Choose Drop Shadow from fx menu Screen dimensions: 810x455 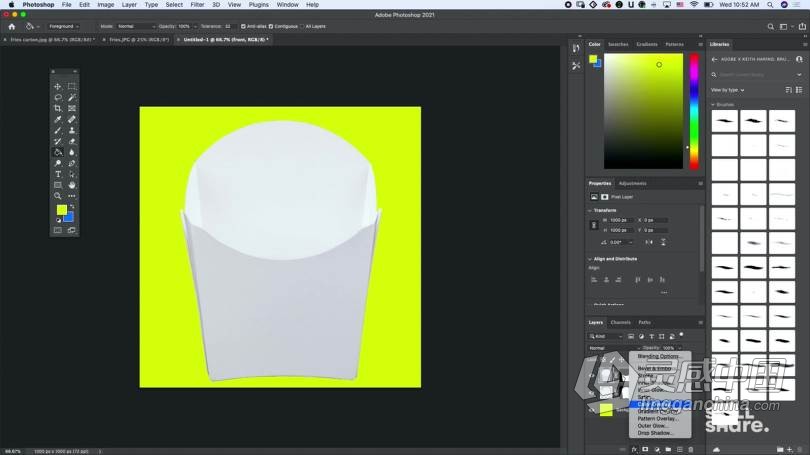click(655, 433)
